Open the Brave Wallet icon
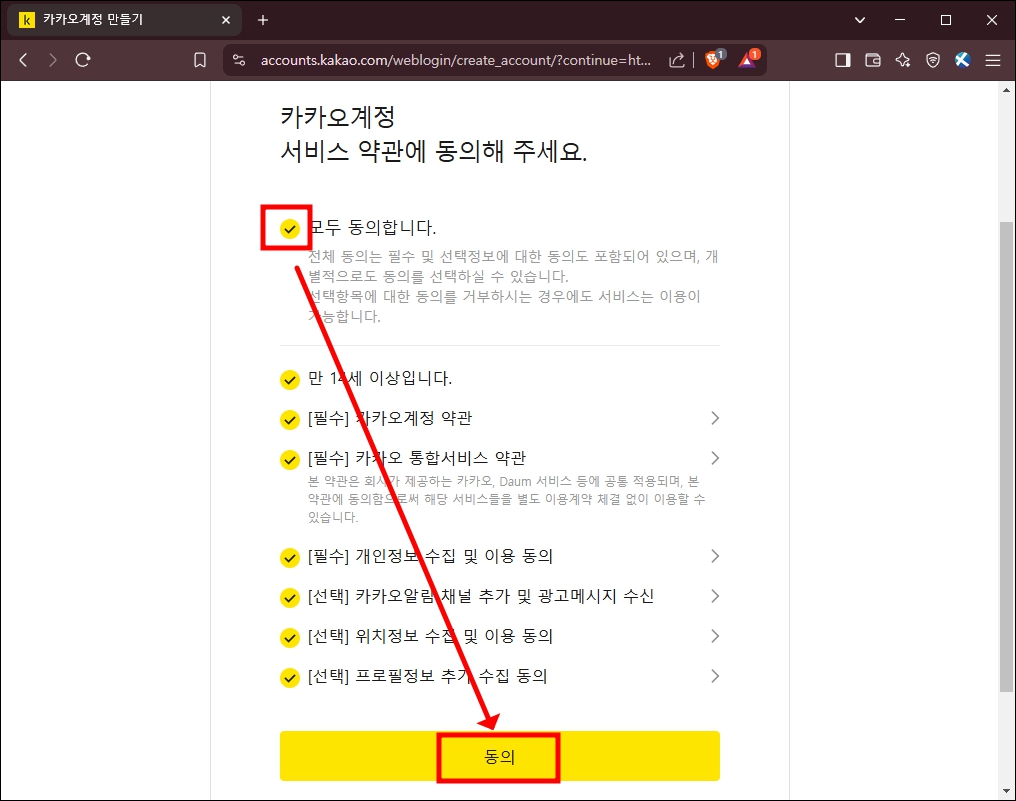Viewport: 1016px width, 801px height. pyautogui.click(x=873, y=60)
